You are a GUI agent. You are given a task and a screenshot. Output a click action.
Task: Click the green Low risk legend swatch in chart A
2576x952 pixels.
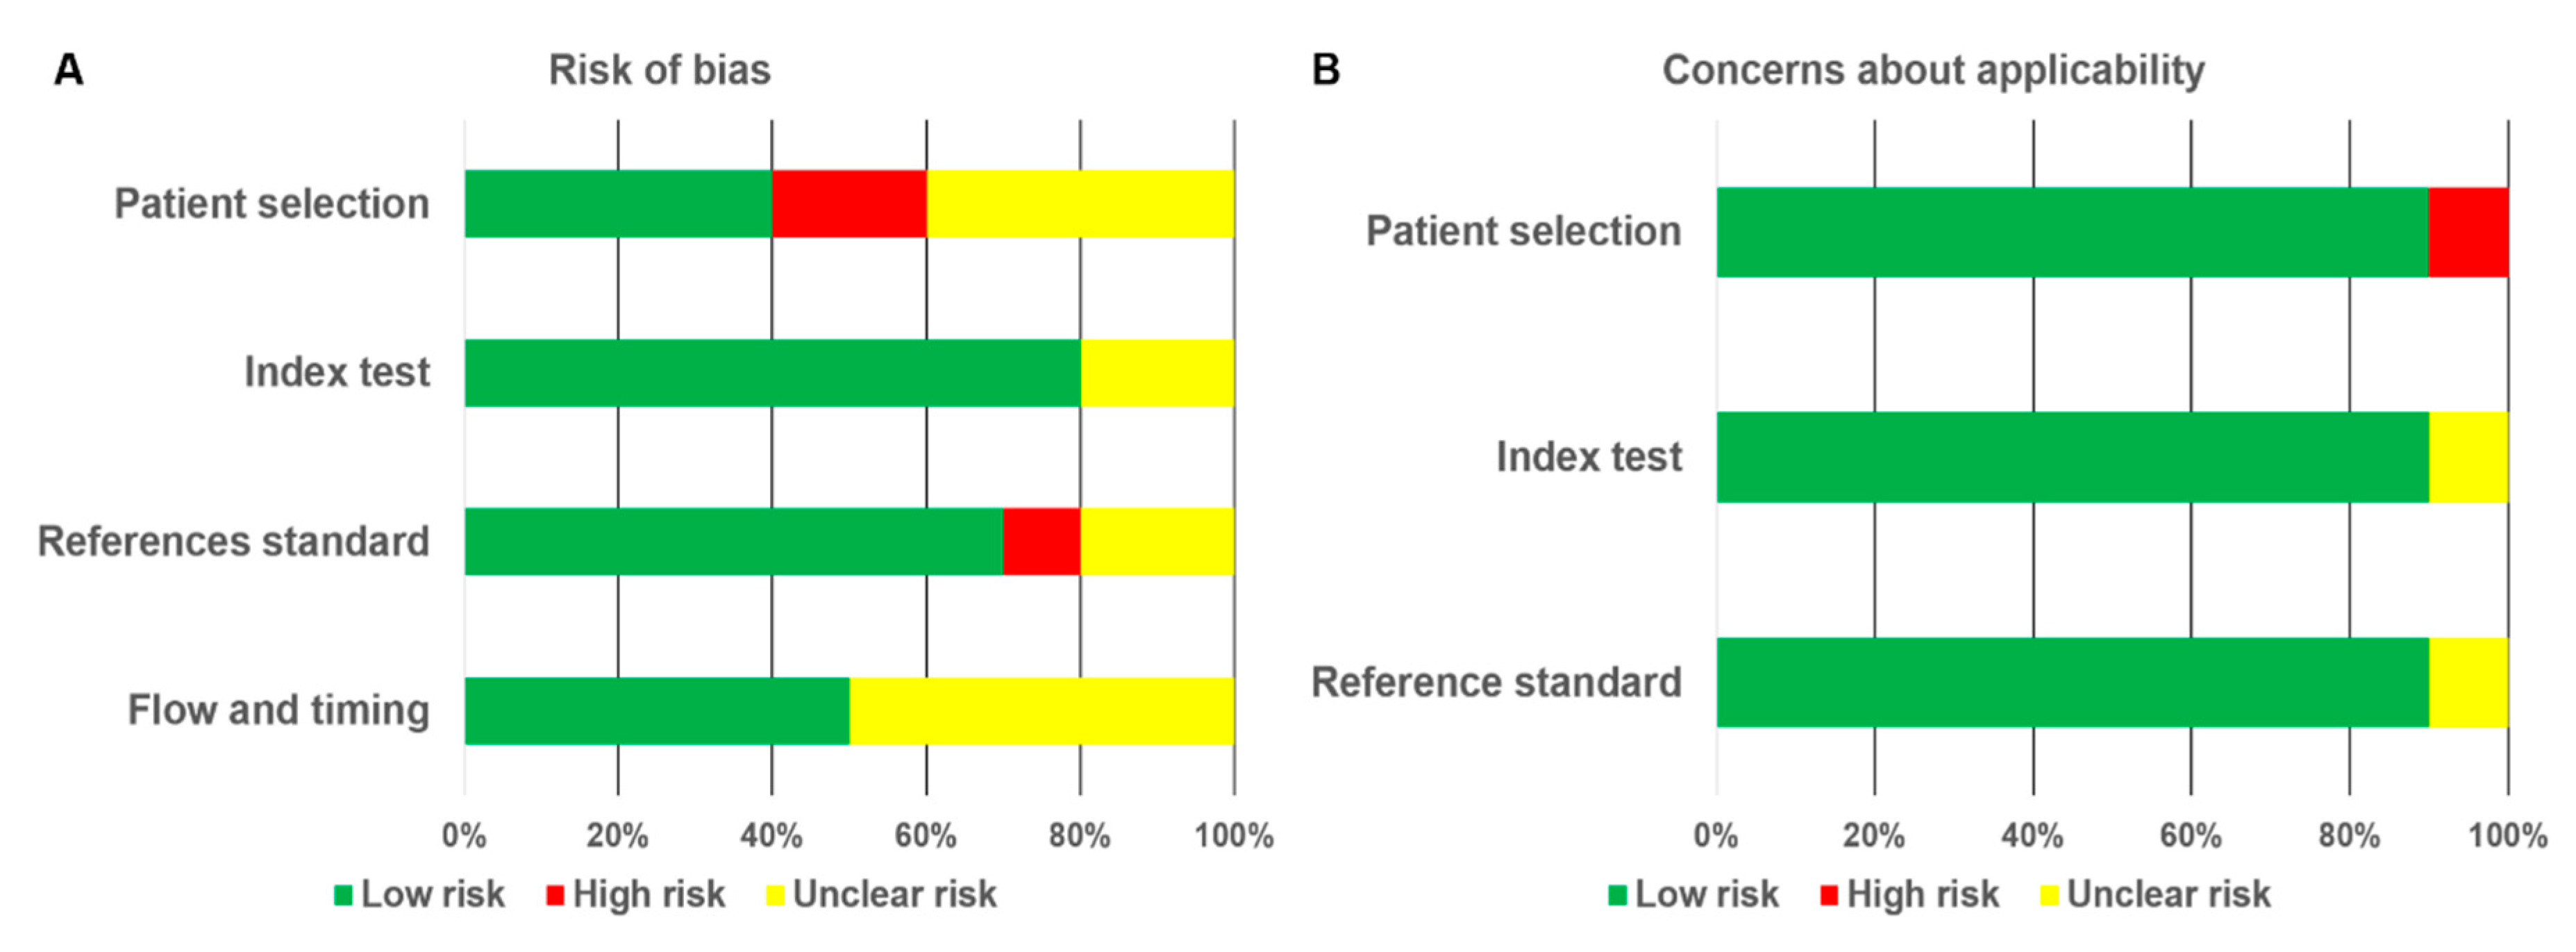coord(343,895)
